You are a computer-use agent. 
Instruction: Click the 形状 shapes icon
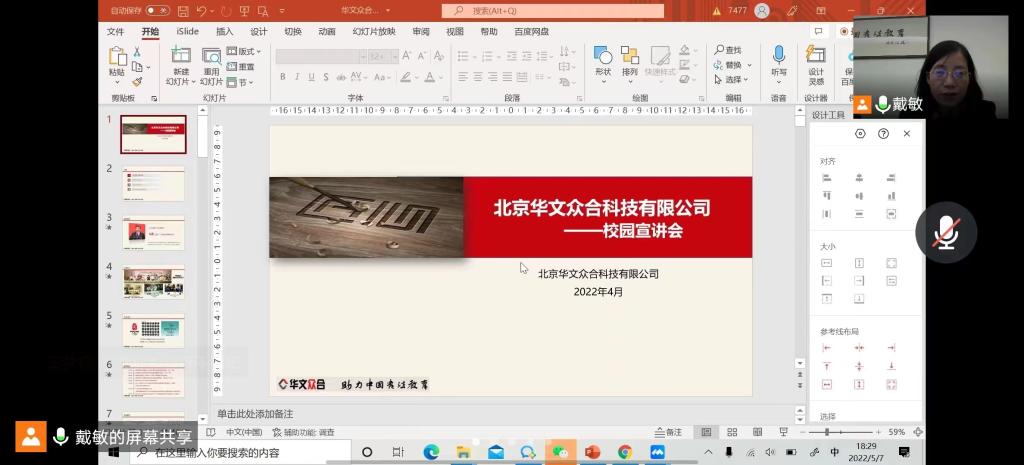tap(603, 56)
